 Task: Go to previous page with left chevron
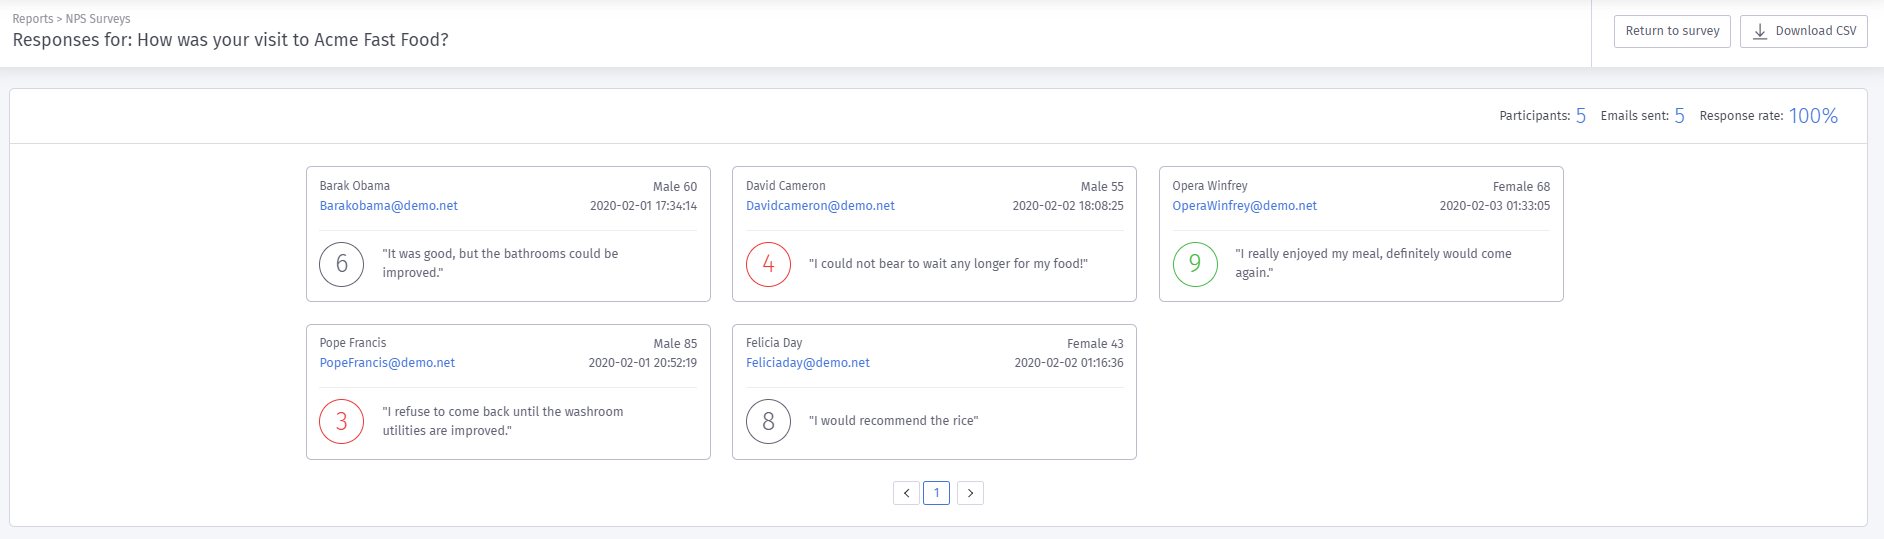[x=906, y=493]
